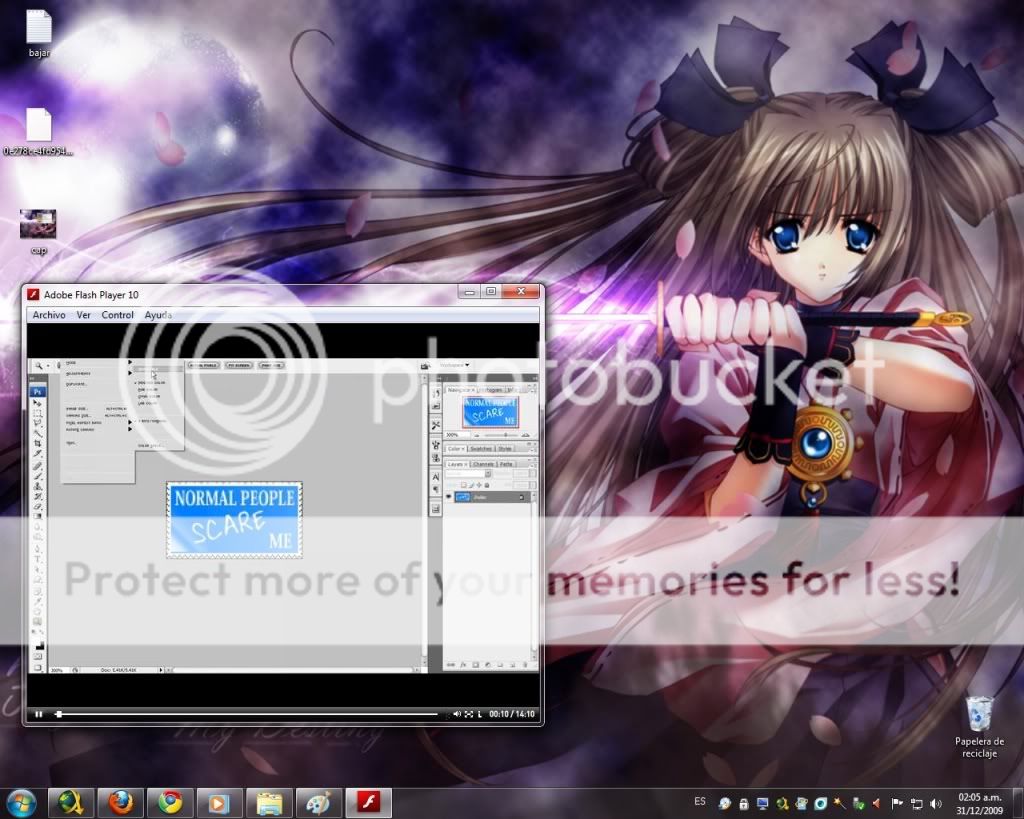Open Paint from the taskbar
Screen dimensions: 1024x819
tap(319, 803)
